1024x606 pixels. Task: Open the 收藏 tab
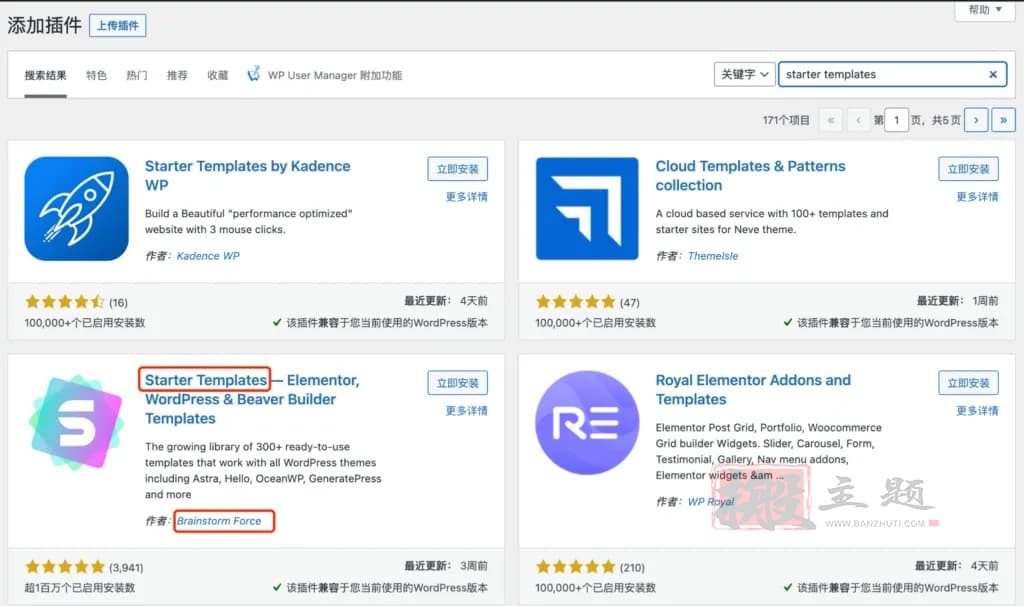(217, 75)
